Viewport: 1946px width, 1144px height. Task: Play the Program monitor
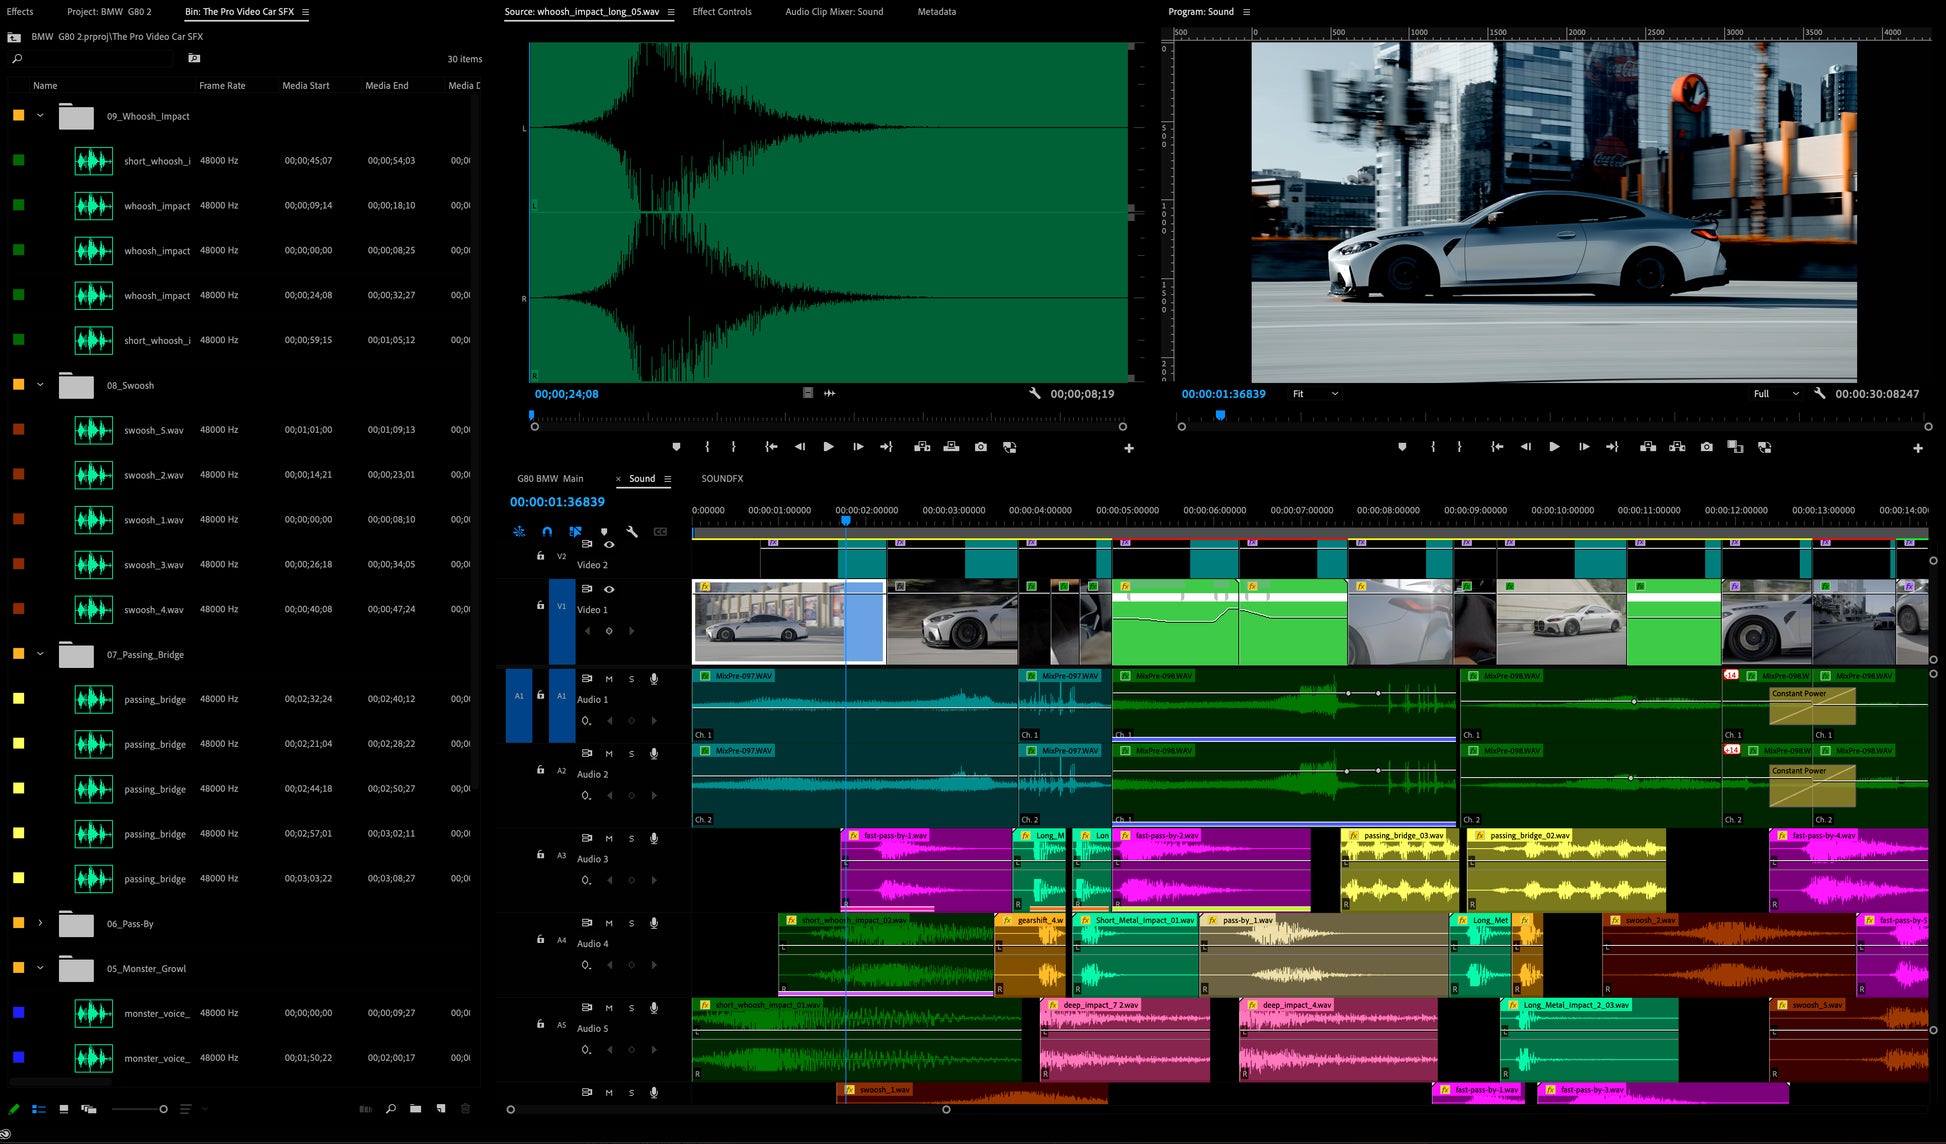coord(1554,447)
